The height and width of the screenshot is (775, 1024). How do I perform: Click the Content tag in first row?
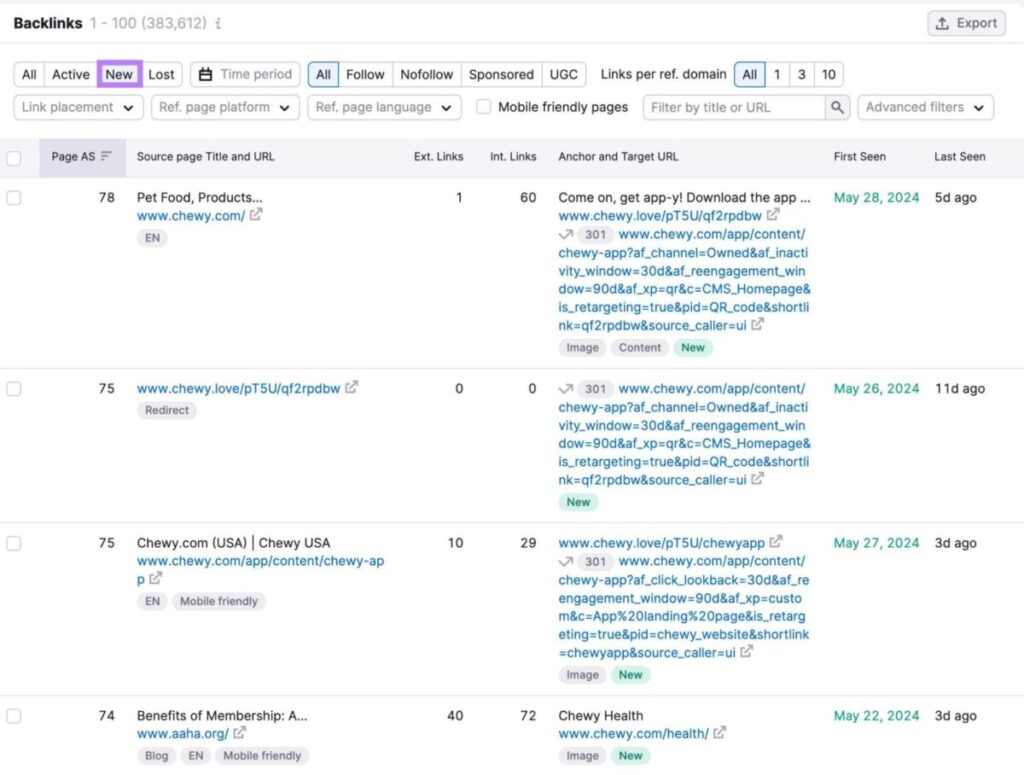[x=639, y=347]
